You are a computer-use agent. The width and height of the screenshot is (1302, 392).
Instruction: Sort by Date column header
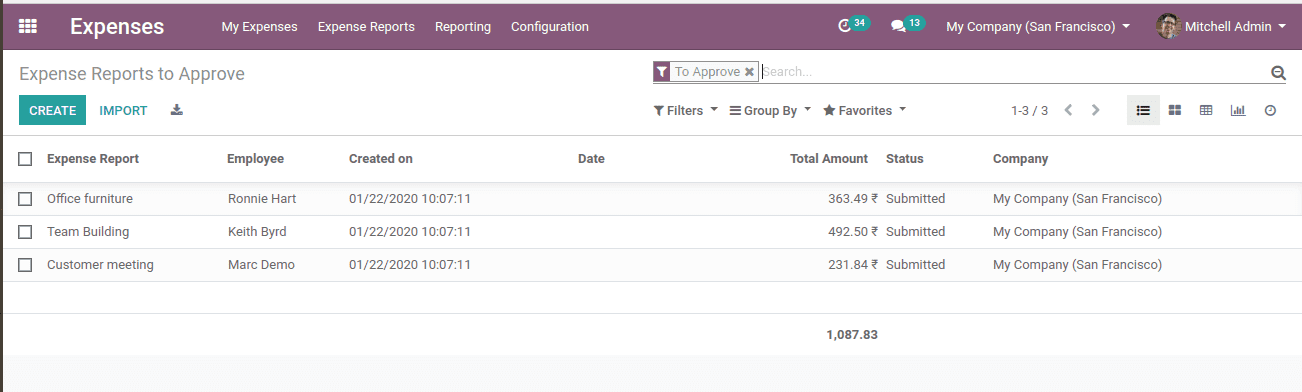(591, 158)
